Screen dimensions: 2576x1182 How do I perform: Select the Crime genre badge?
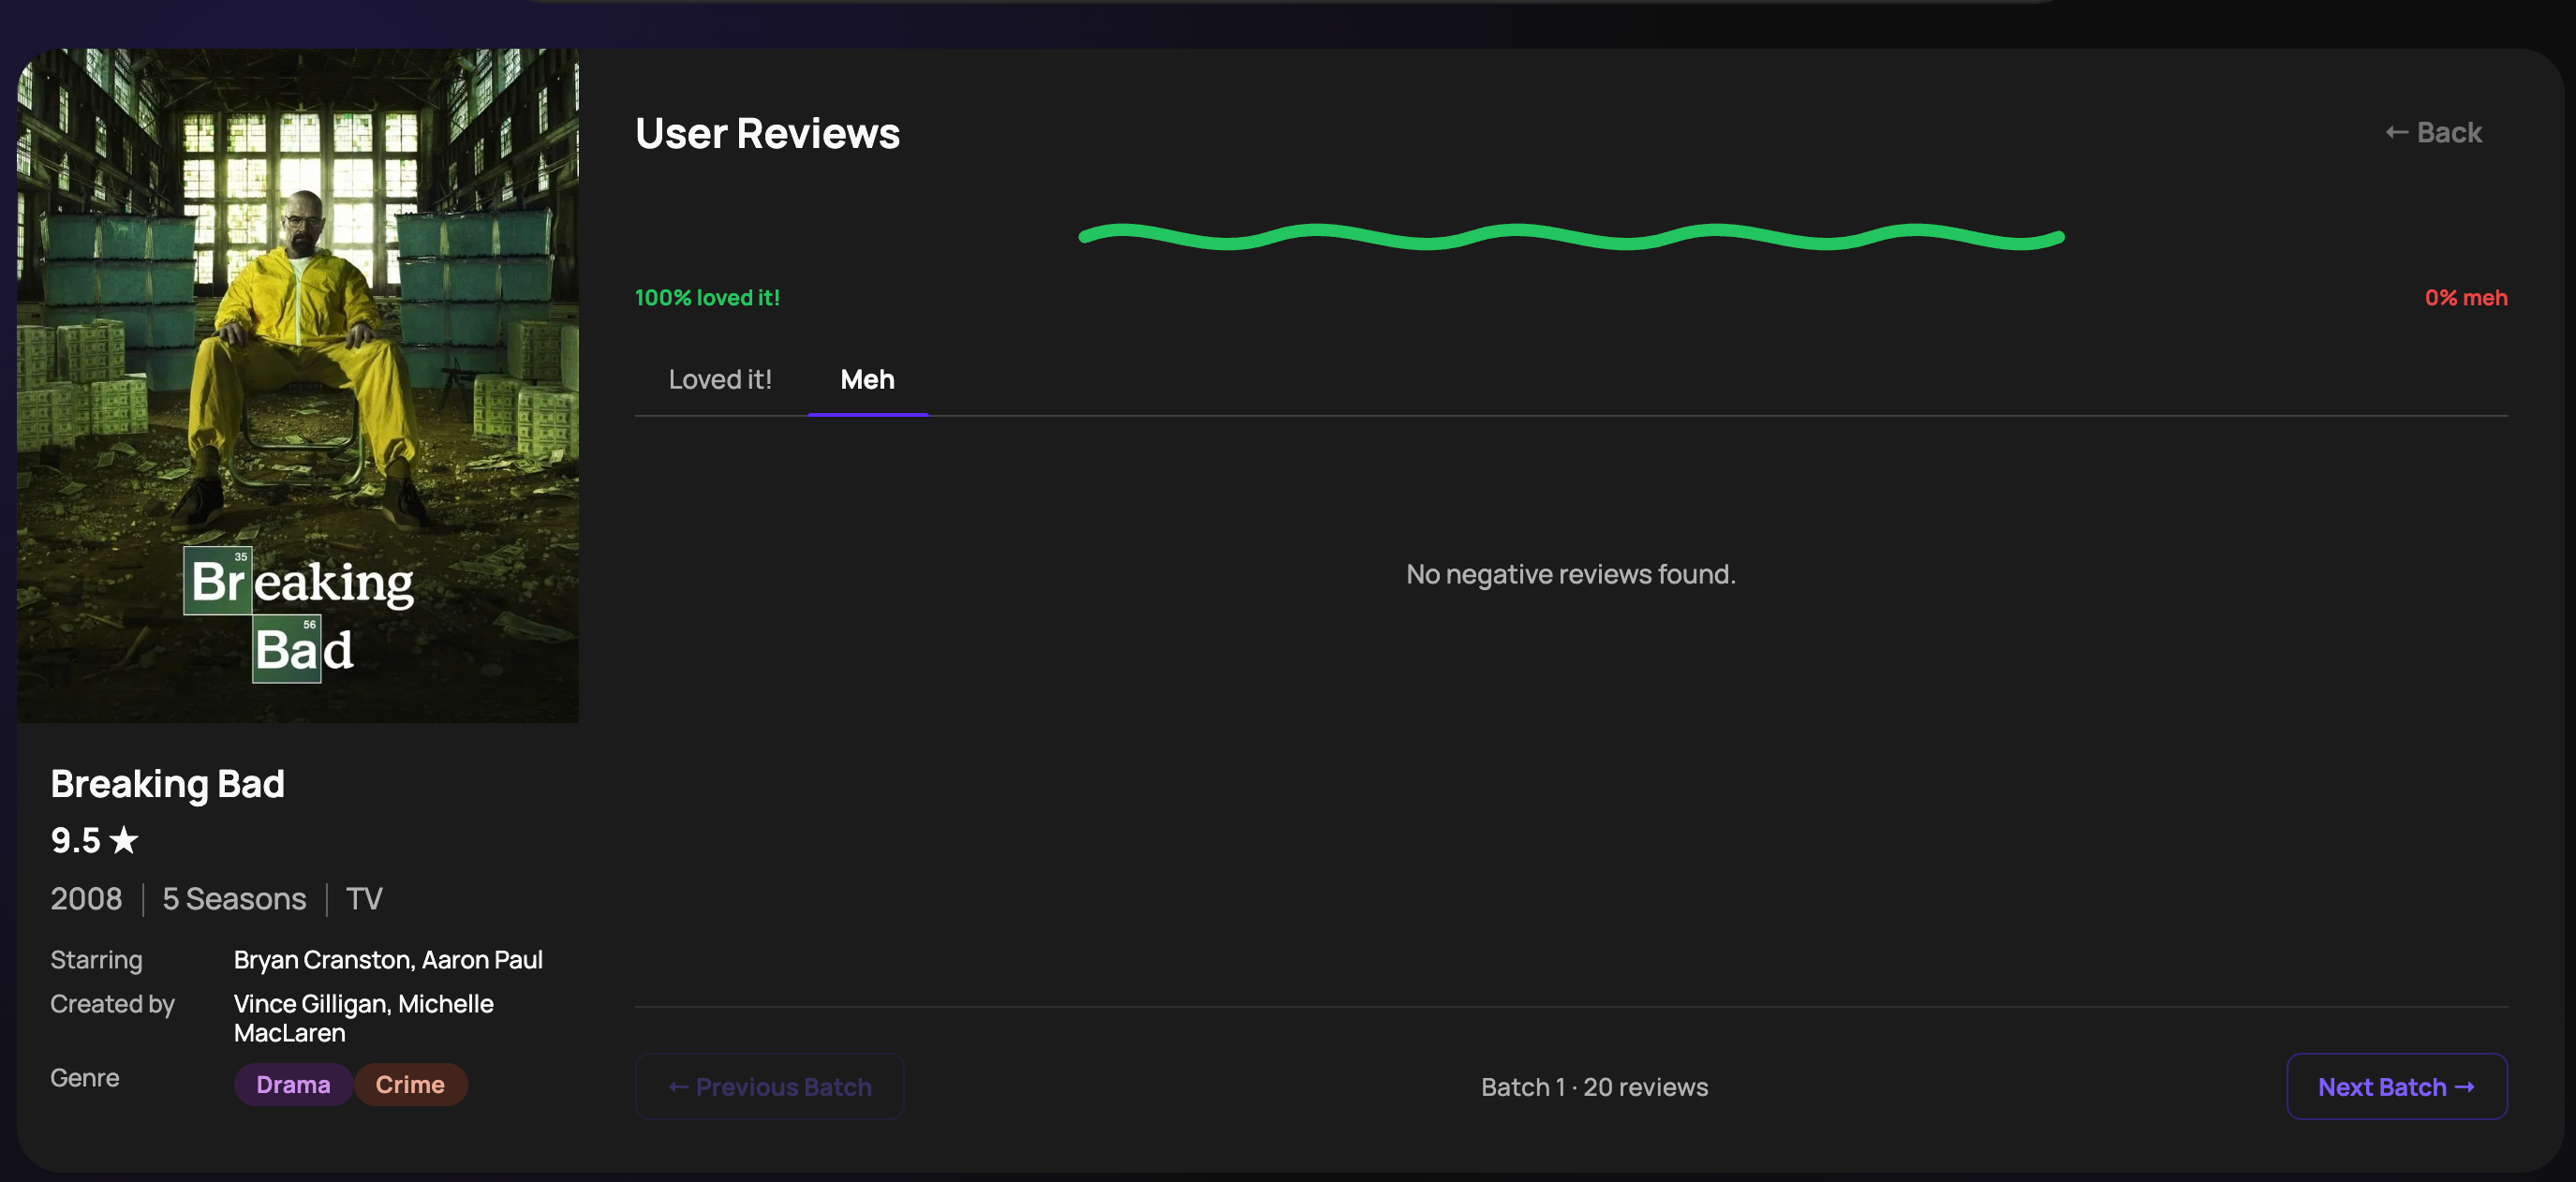411,1084
